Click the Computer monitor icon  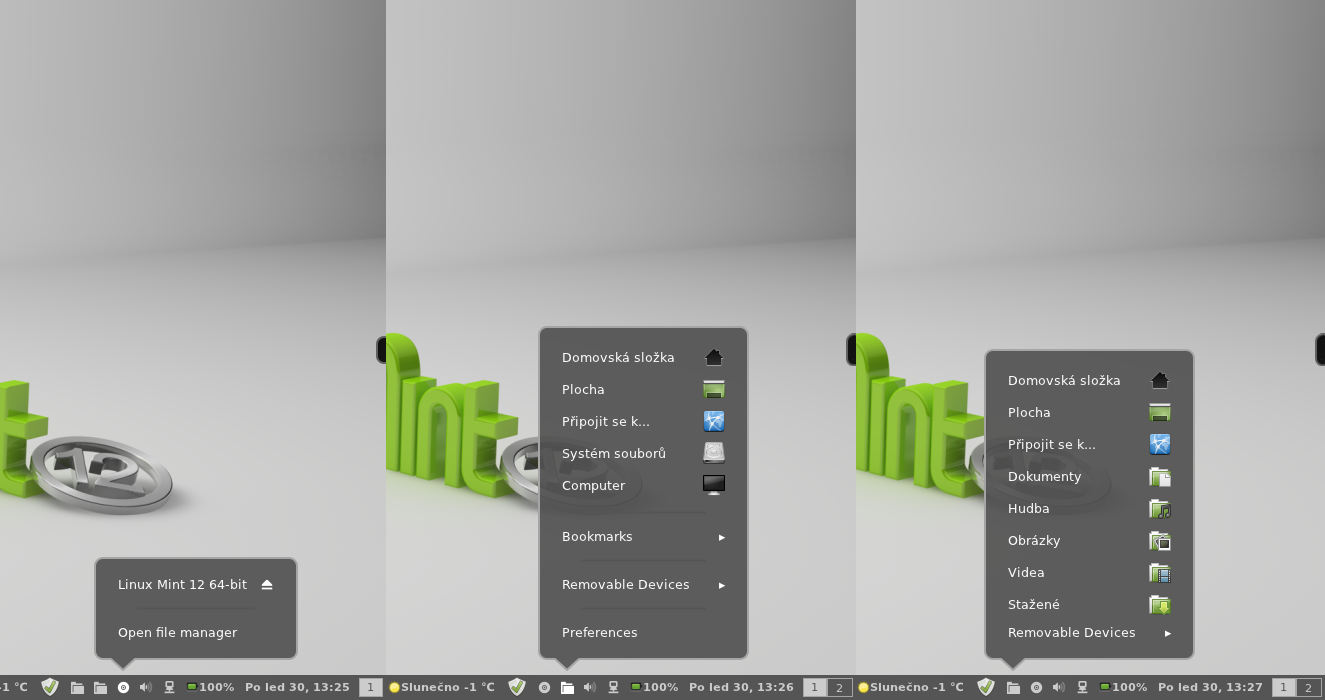[x=713, y=485]
